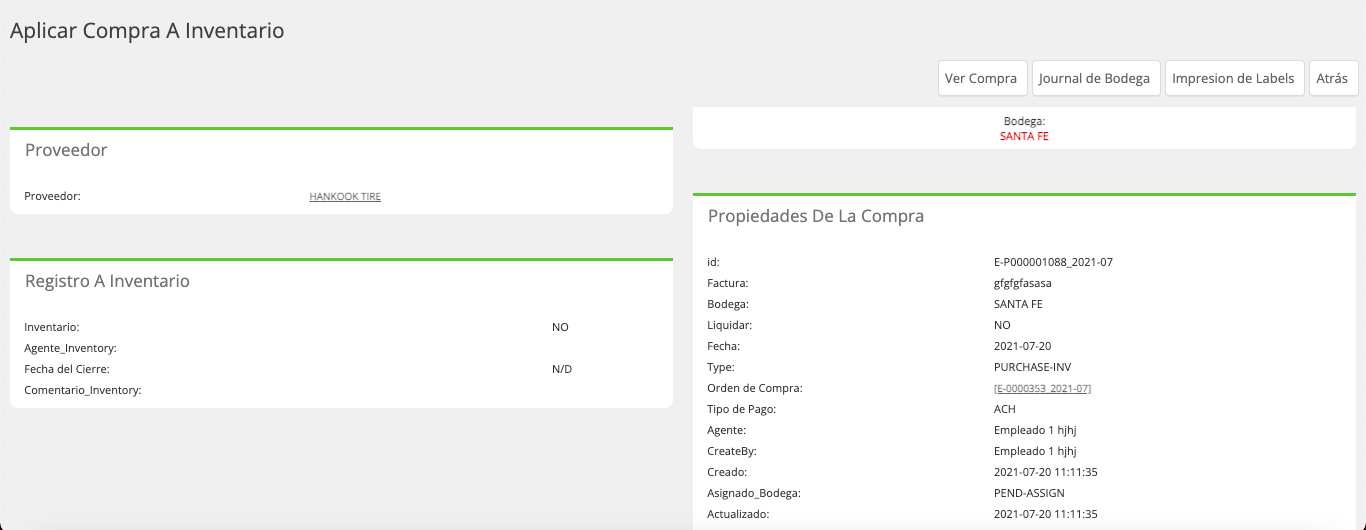Click the red SANTA FE bodega text

[1024, 136]
